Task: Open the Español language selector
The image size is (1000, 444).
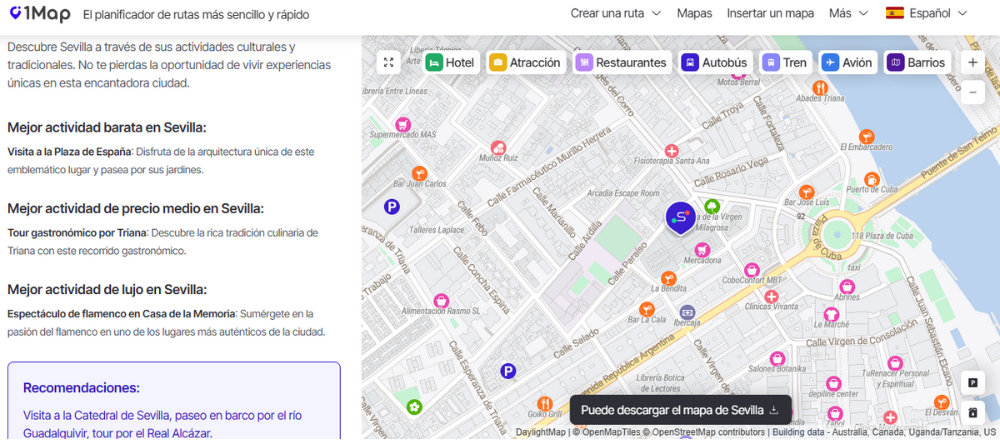Action: point(926,13)
